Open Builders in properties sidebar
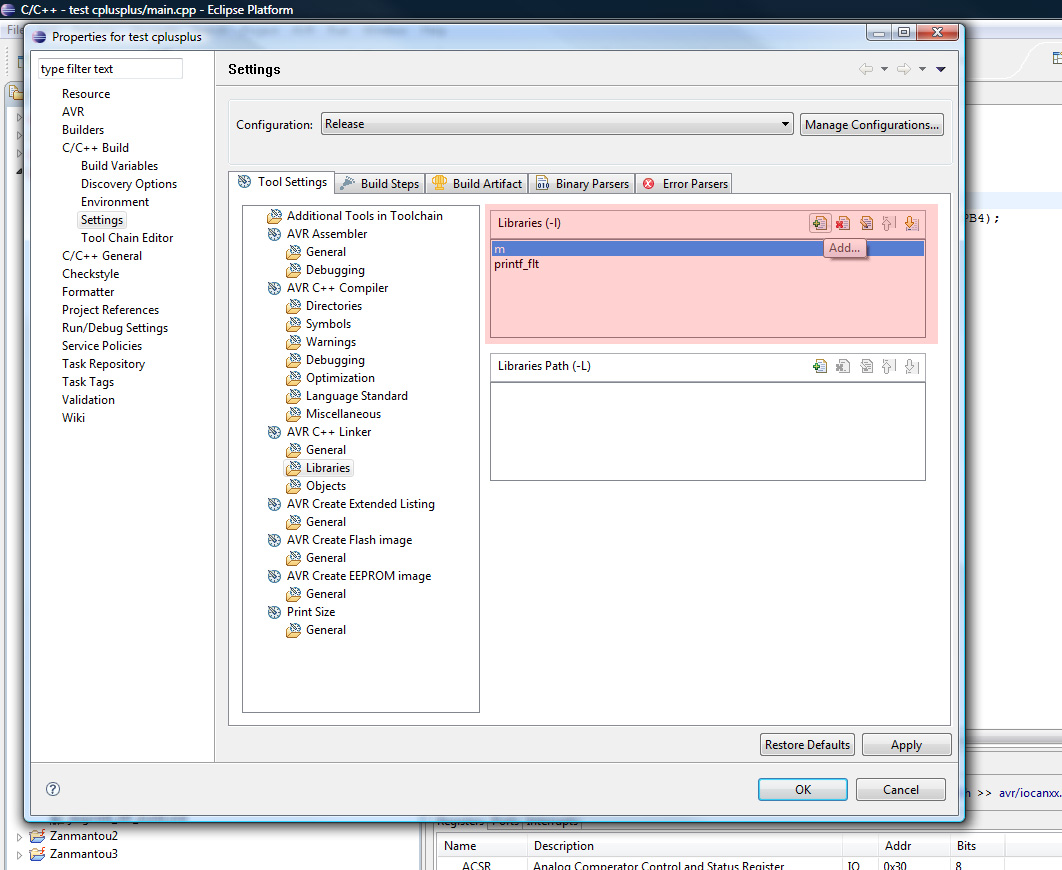Image resolution: width=1062 pixels, height=870 pixels. pos(83,129)
